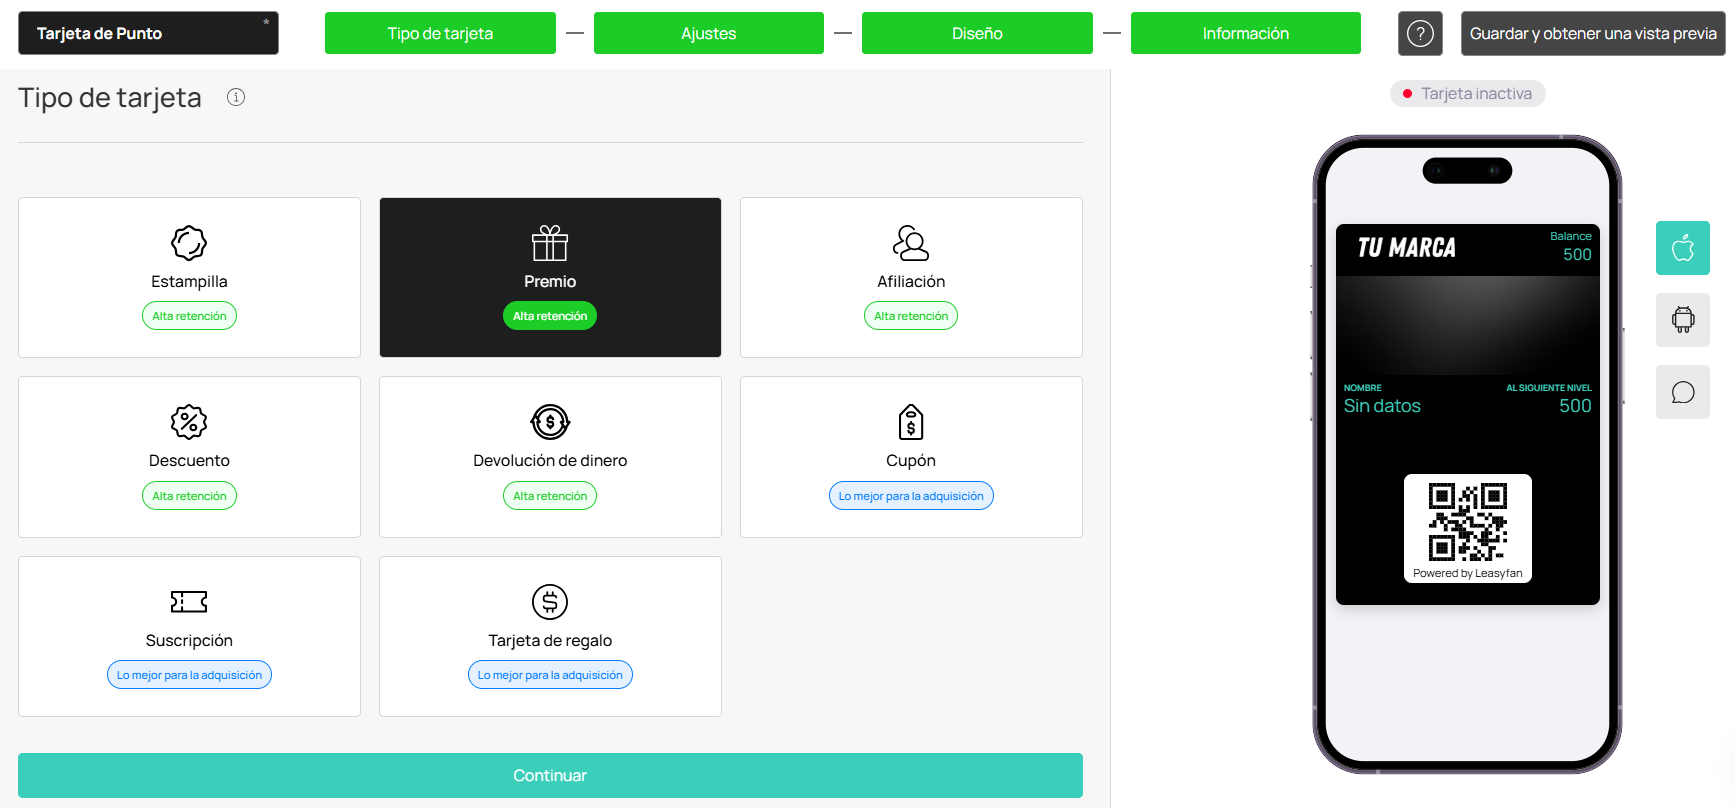Go to the Ajustes step tab
Screen dimensions: 1735x808
pyautogui.click(x=708, y=34)
